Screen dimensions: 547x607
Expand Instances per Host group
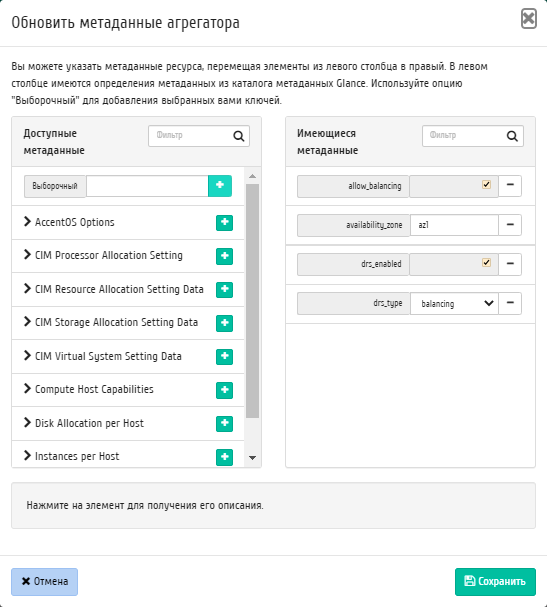77,456
